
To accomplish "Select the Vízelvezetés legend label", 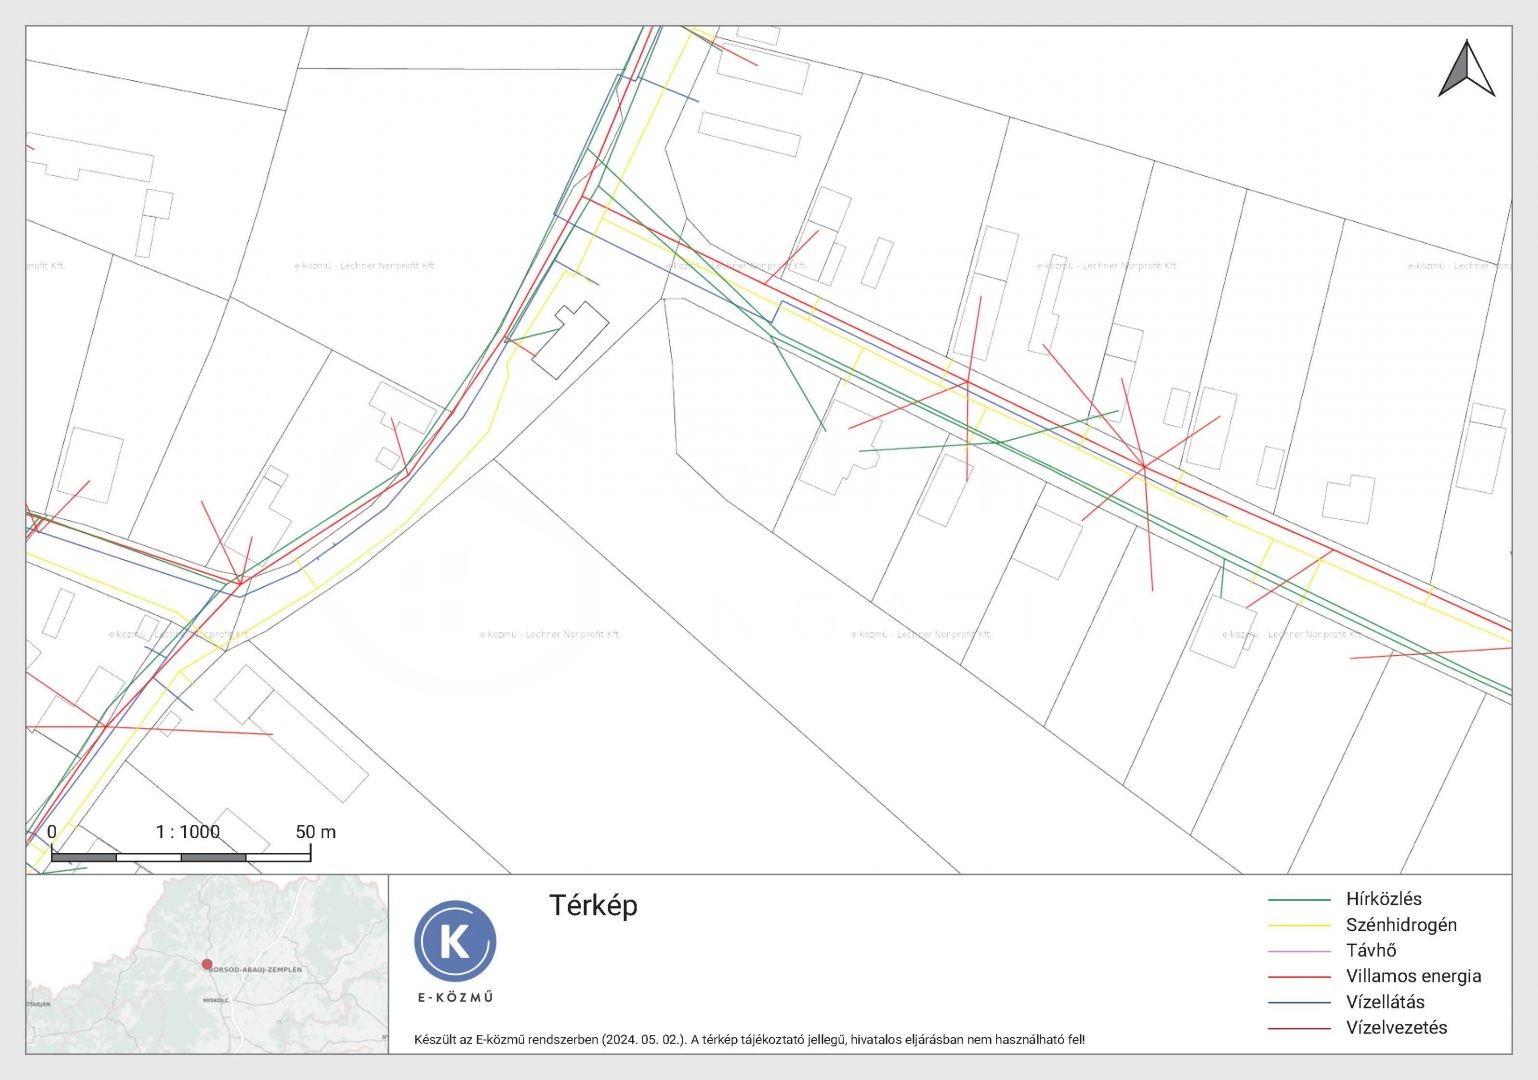I will 1396,1027.
